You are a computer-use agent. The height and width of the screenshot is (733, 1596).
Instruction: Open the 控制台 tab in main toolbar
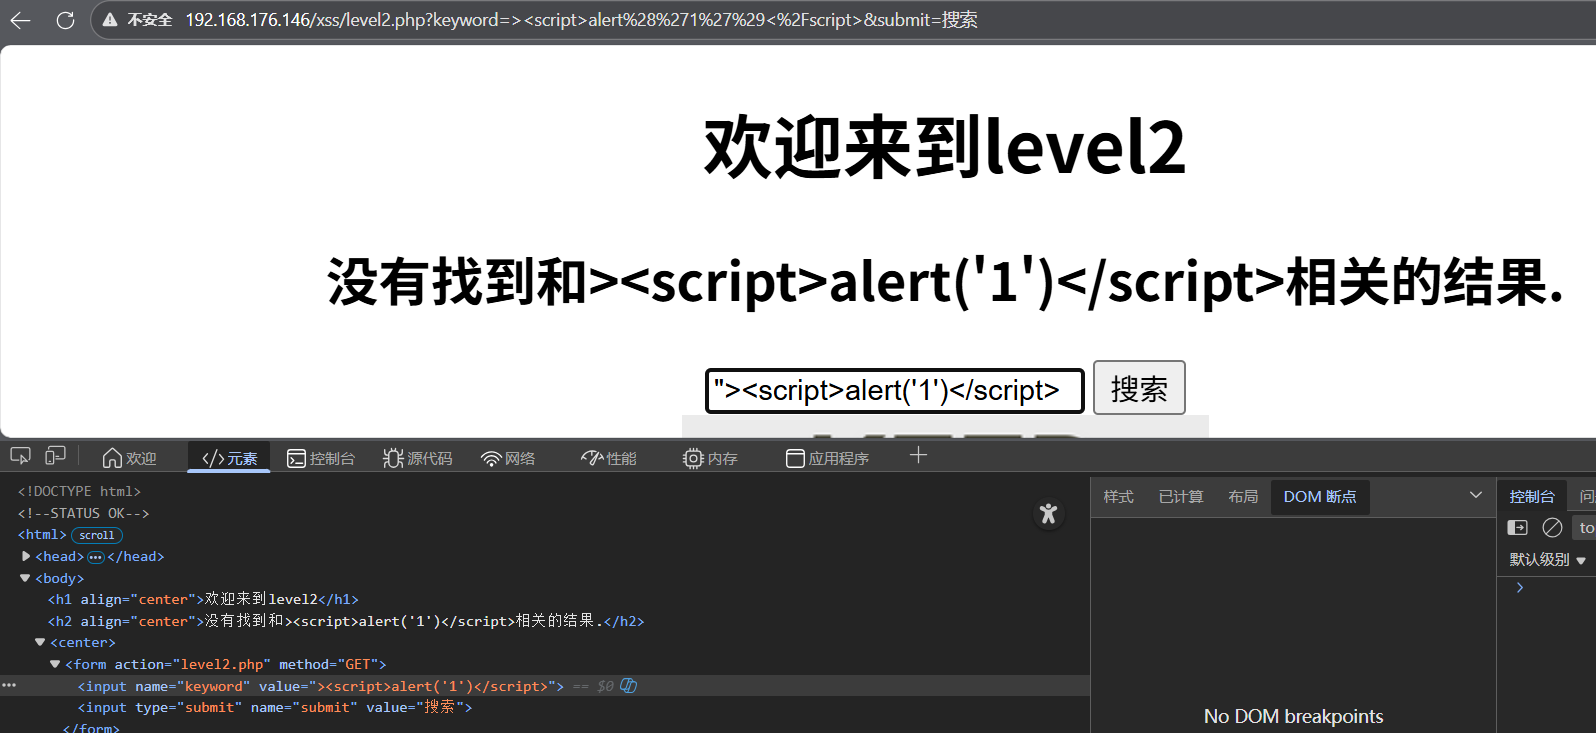(321, 458)
